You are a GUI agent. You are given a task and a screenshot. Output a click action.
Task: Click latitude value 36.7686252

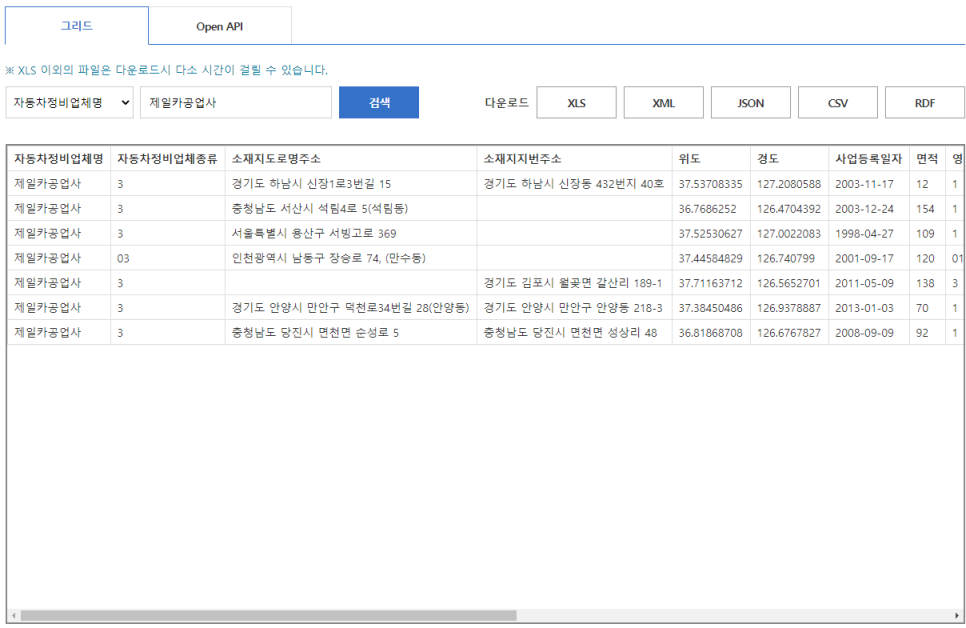(x=707, y=209)
